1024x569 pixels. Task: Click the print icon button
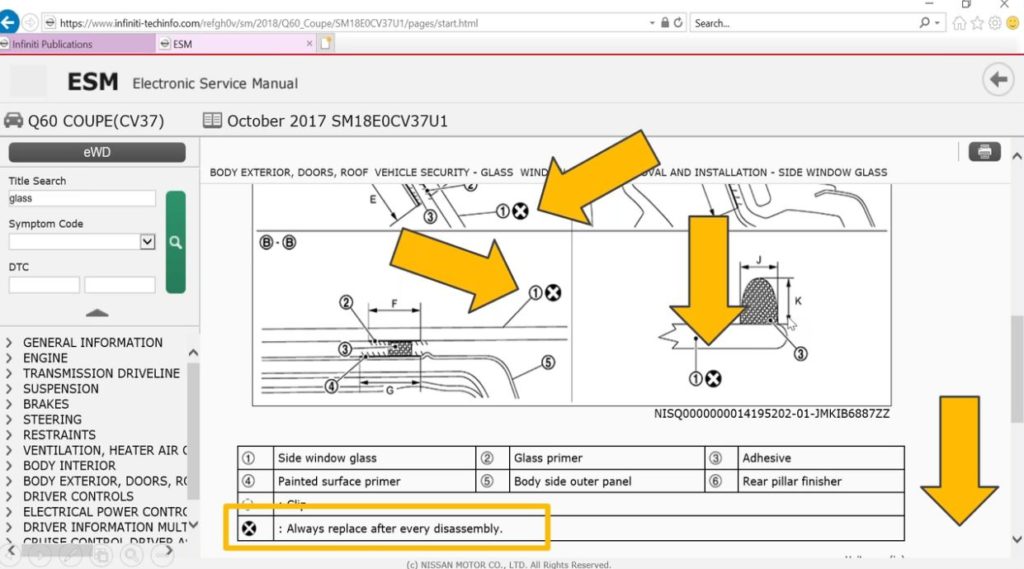[x=984, y=152]
